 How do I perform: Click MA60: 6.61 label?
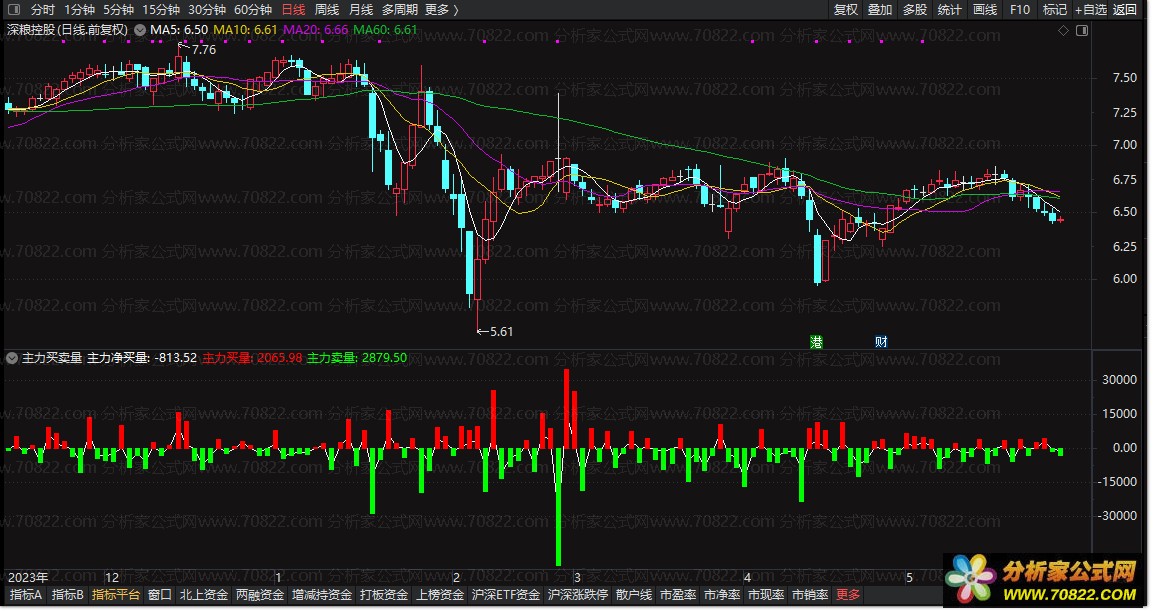click(385, 30)
